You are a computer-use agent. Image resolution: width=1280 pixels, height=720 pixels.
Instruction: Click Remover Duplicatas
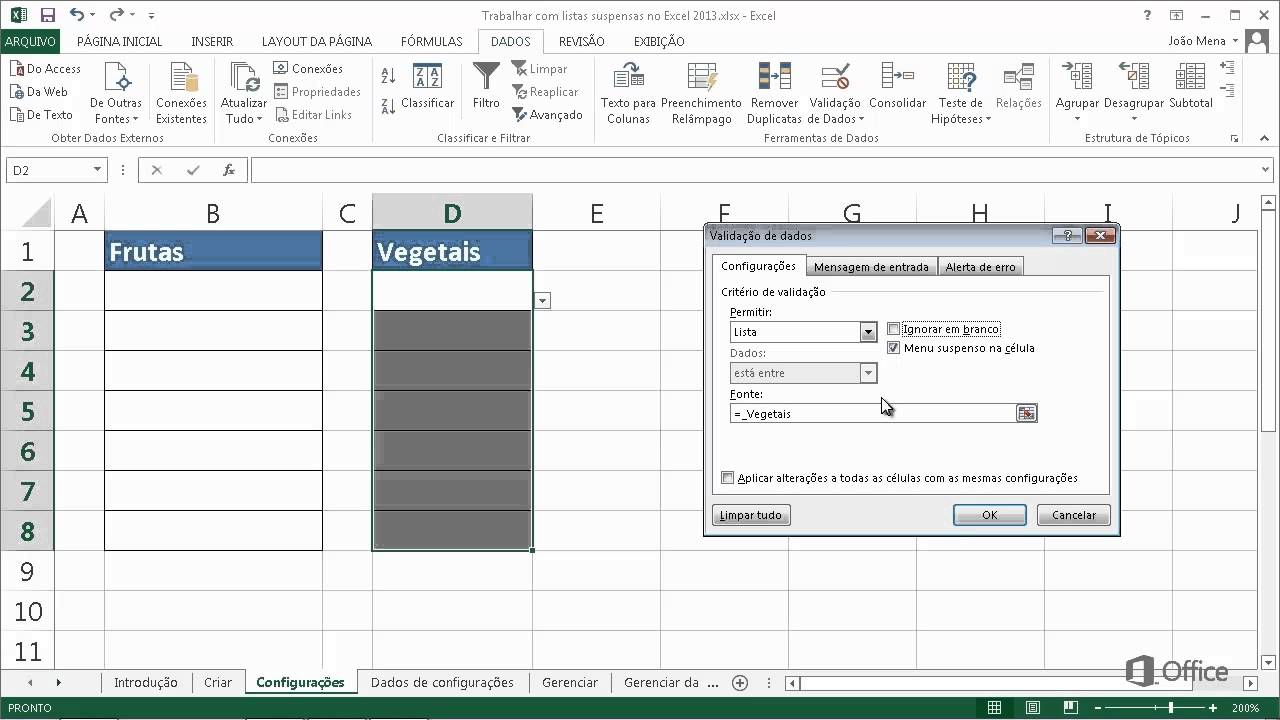[x=774, y=93]
